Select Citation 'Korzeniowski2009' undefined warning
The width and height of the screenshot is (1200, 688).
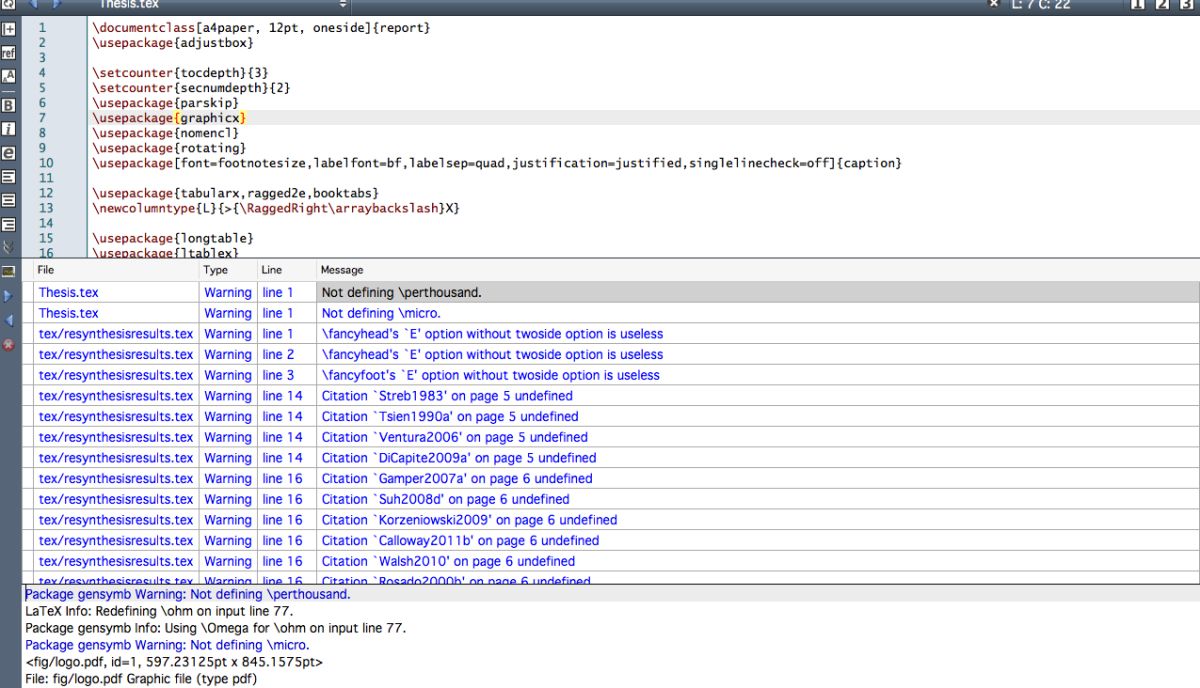pos(758,520)
